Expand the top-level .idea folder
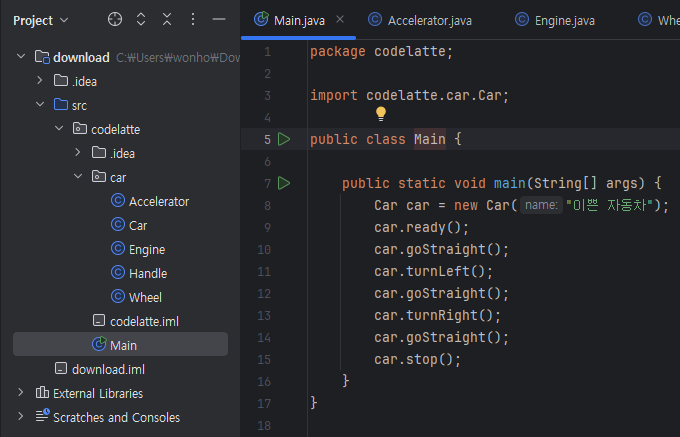The height and width of the screenshot is (437, 680). point(40,81)
